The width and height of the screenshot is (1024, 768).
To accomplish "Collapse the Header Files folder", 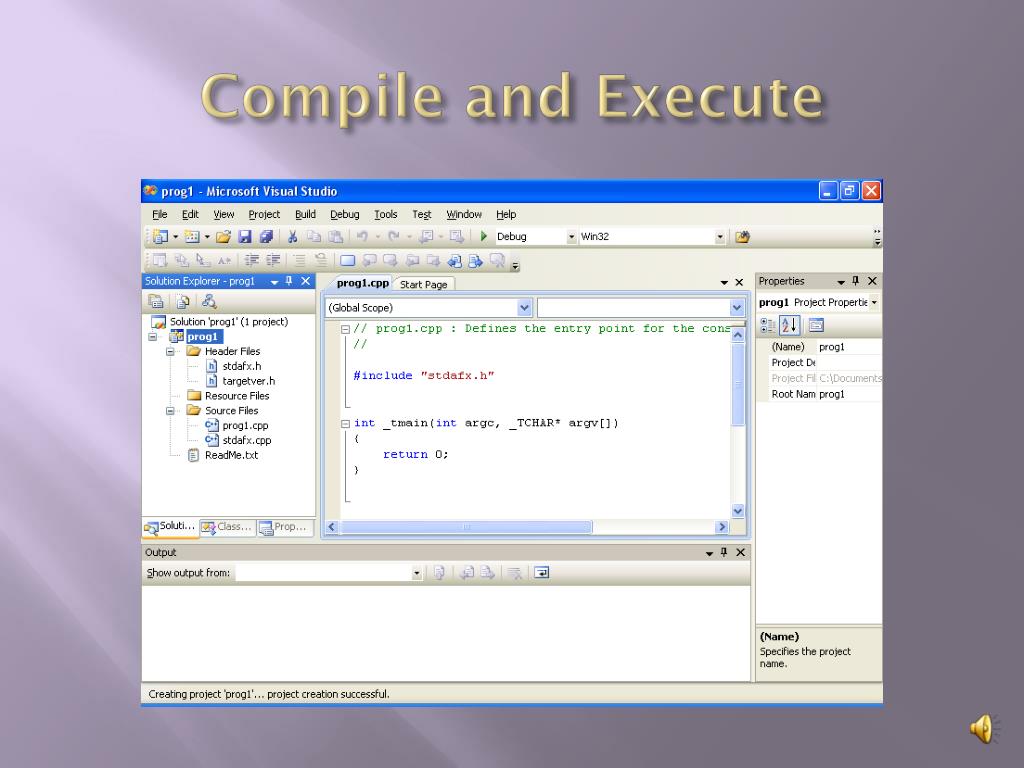I will 170,351.
